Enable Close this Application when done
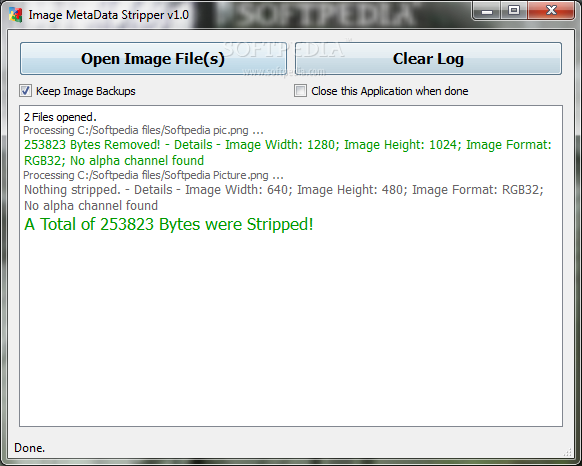The height and width of the screenshot is (466, 582). [300, 91]
